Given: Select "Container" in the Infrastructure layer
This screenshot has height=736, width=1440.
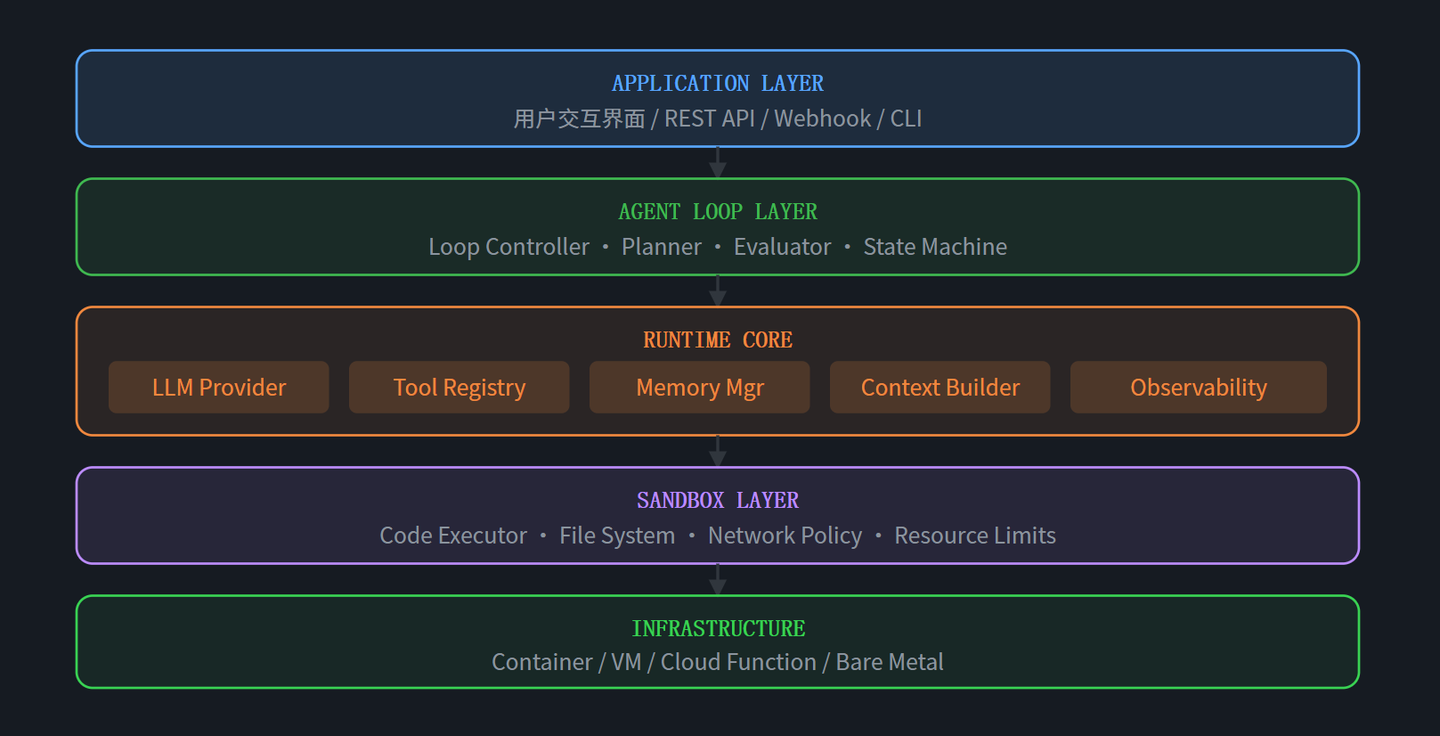Looking at the screenshot, I should 542,662.
